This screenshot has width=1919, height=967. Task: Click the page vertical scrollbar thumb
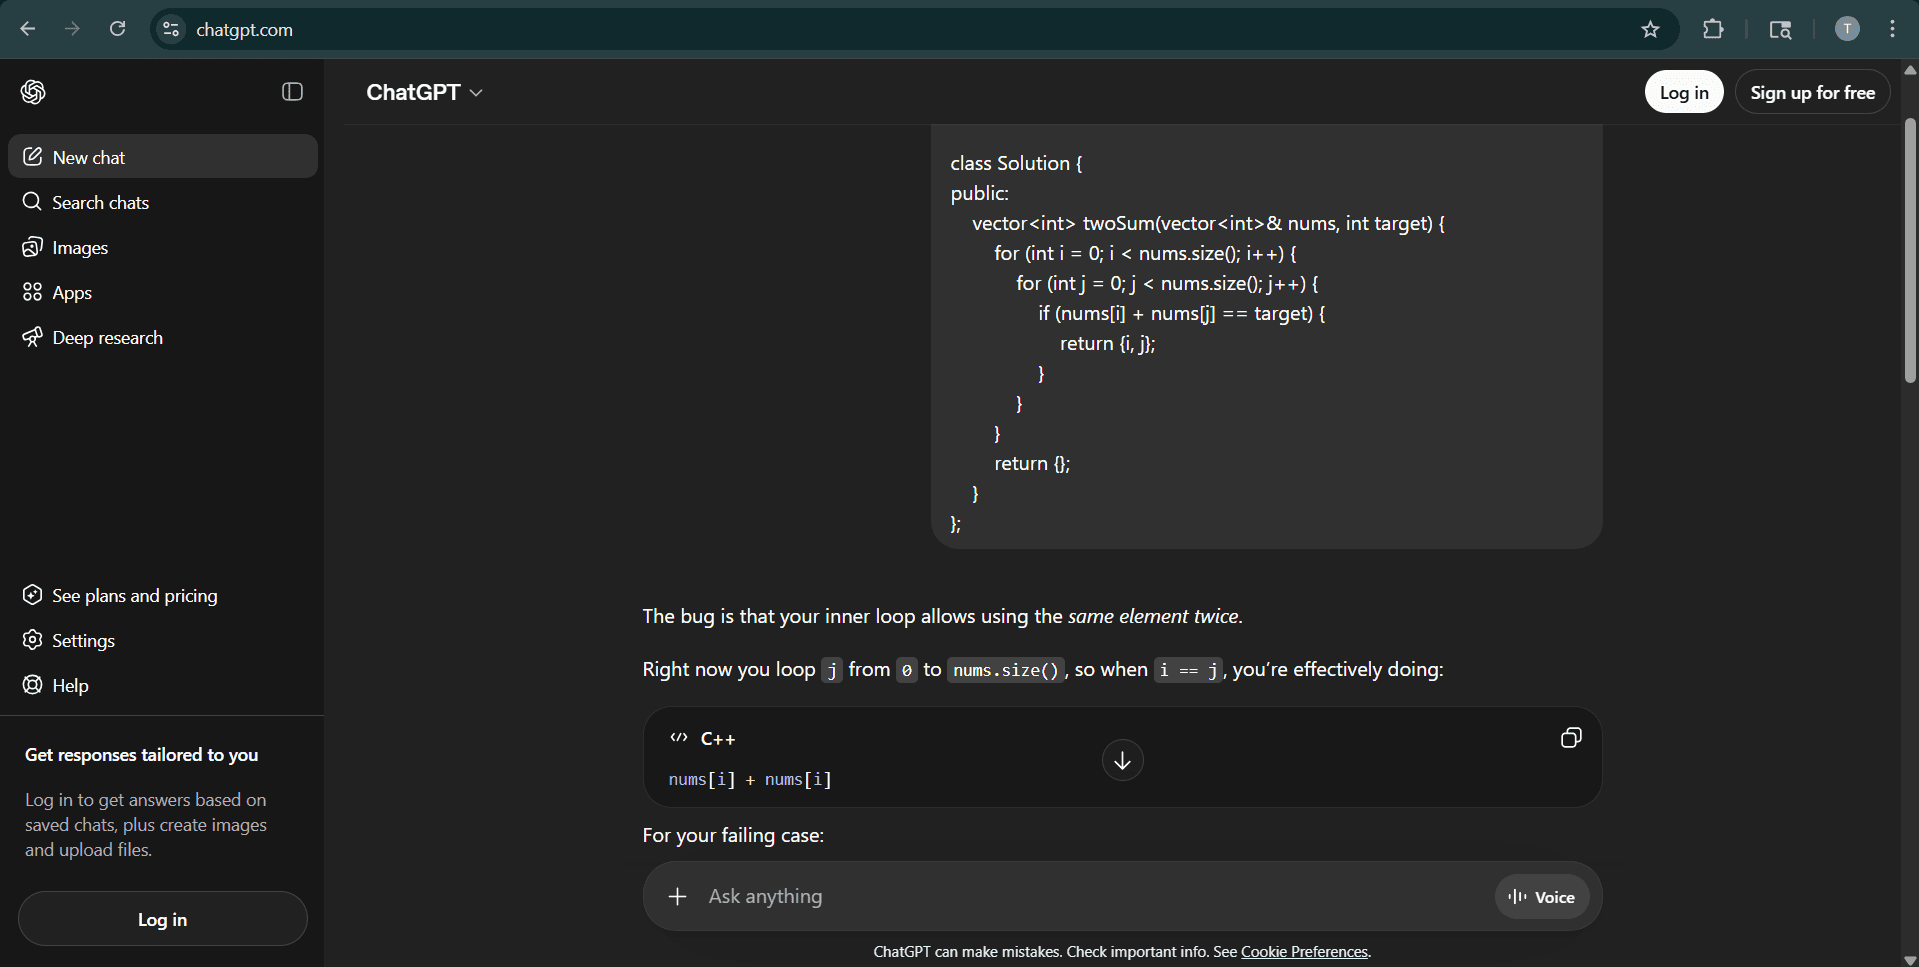(1910, 250)
